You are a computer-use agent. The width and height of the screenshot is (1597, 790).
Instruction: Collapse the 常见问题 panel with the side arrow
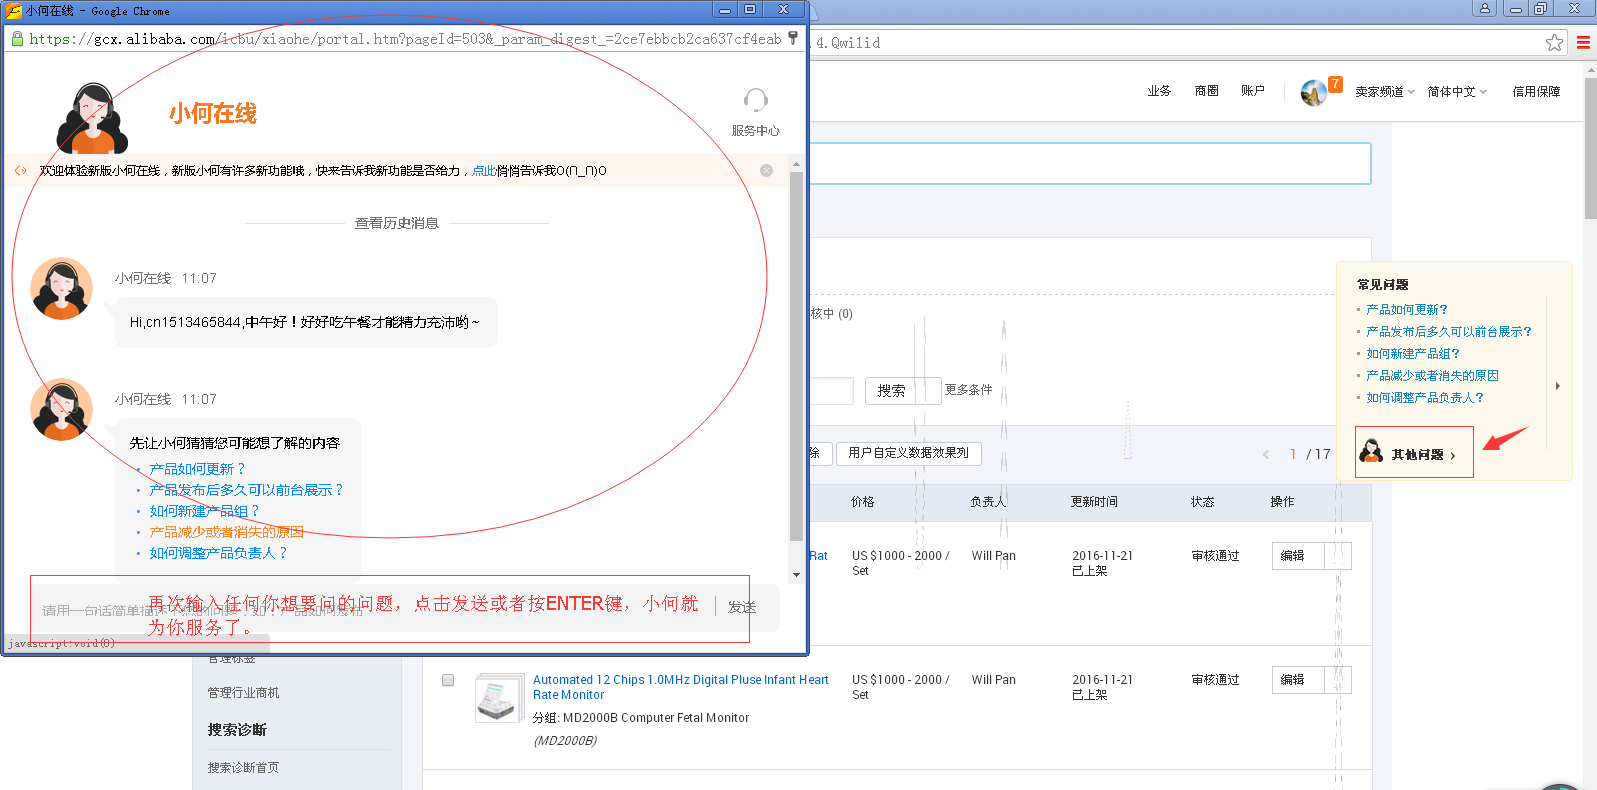tap(1558, 386)
